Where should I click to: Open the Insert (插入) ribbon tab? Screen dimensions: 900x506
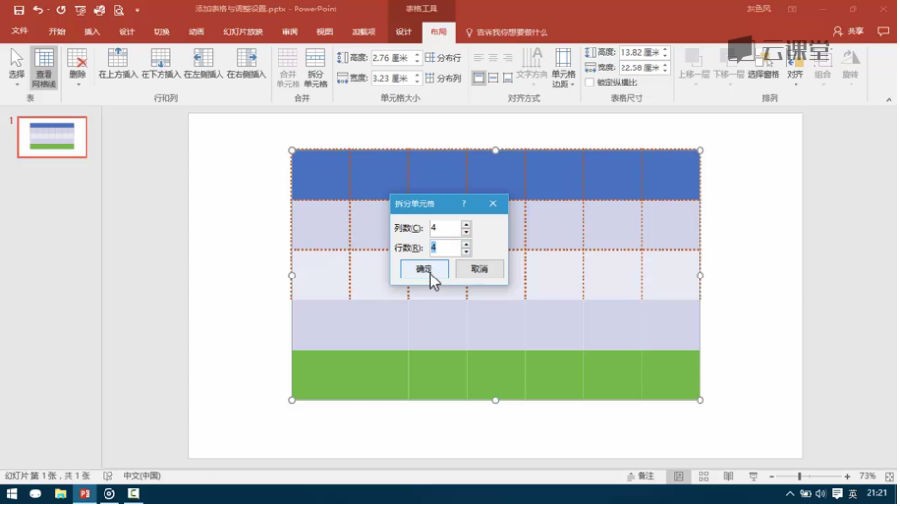[92, 32]
